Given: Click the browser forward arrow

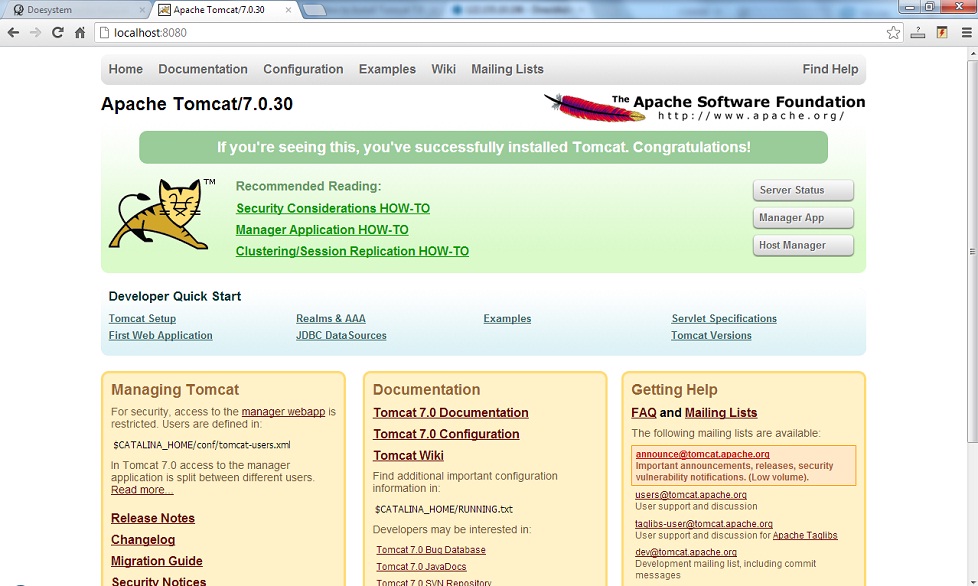Looking at the screenshot, I should pos(36,33).
